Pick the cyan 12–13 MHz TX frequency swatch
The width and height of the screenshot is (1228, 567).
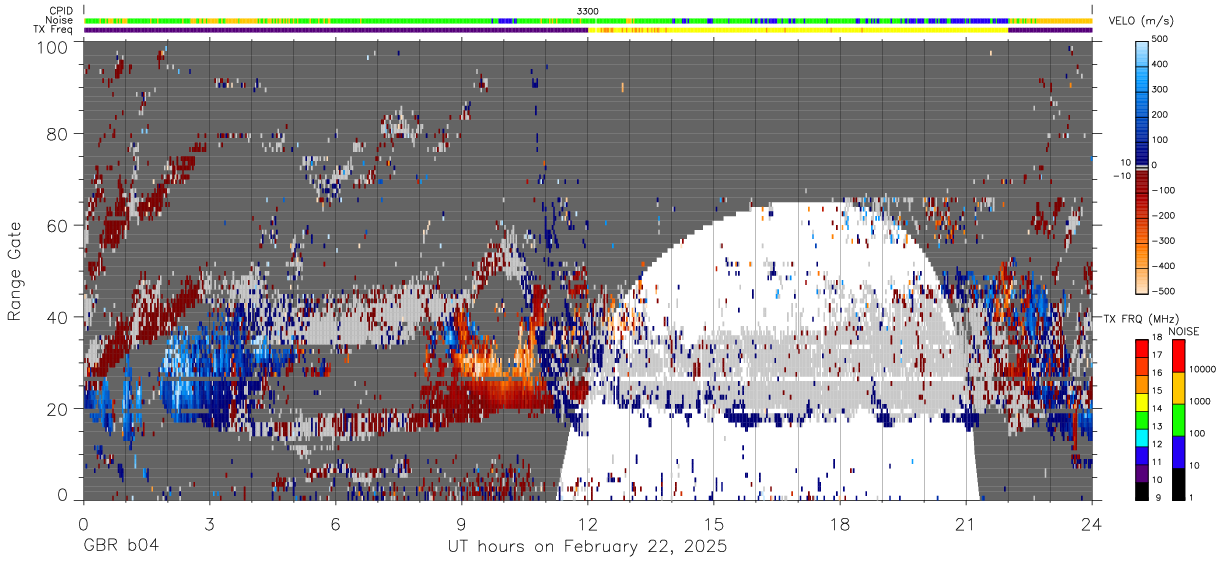pyautogui.click(x=1141, y=437)
